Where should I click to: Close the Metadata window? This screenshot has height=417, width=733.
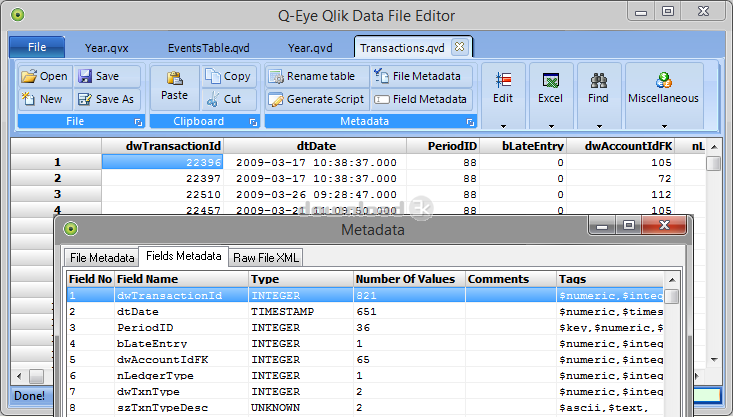[x=664, y=225]
